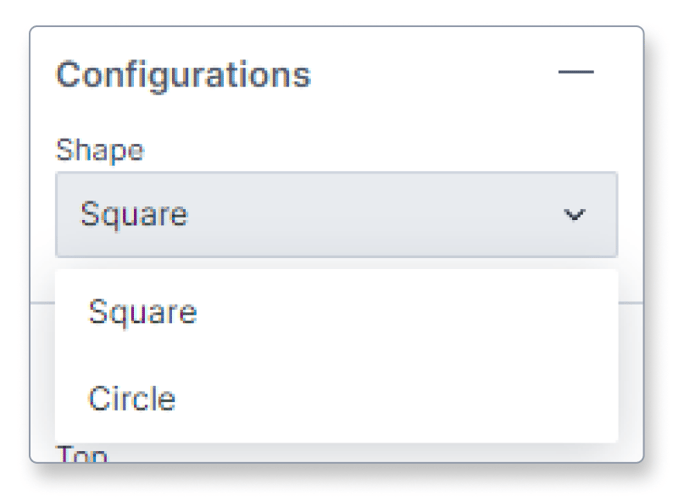
Task: Click the Shape combo box showing Square
Action: click(x=336, y=215)
